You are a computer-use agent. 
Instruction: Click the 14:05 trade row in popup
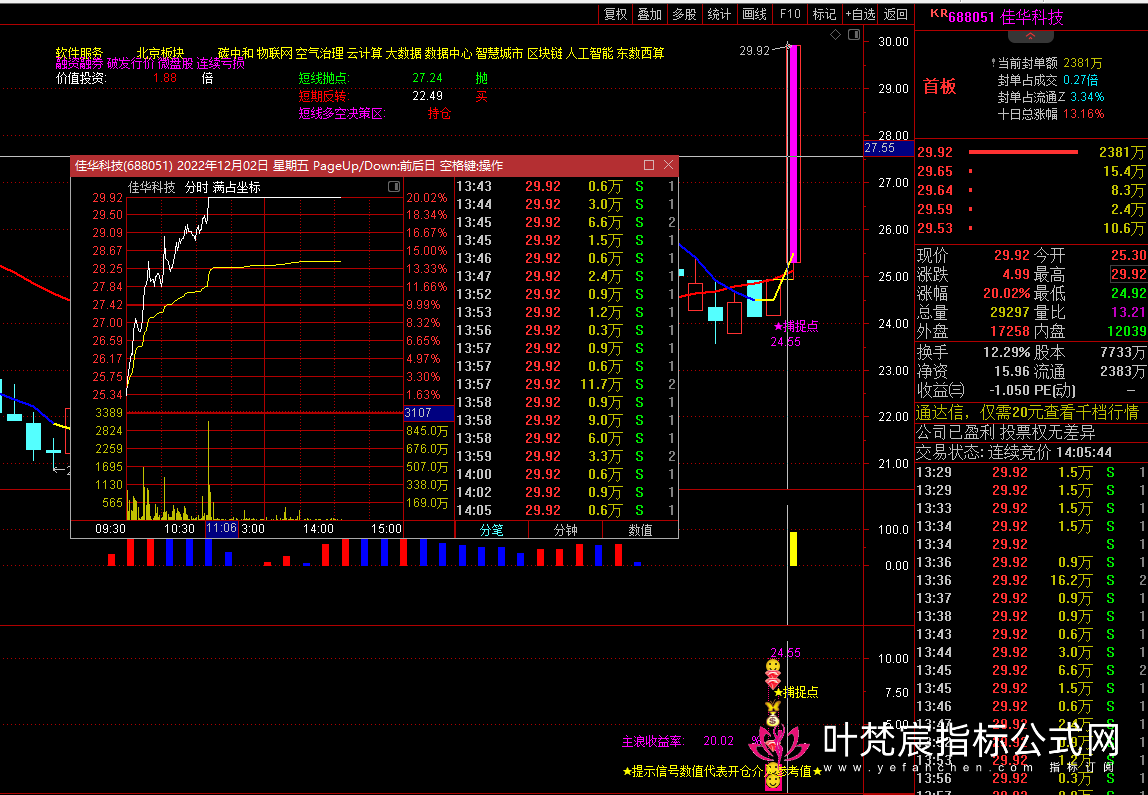point(566,510)
